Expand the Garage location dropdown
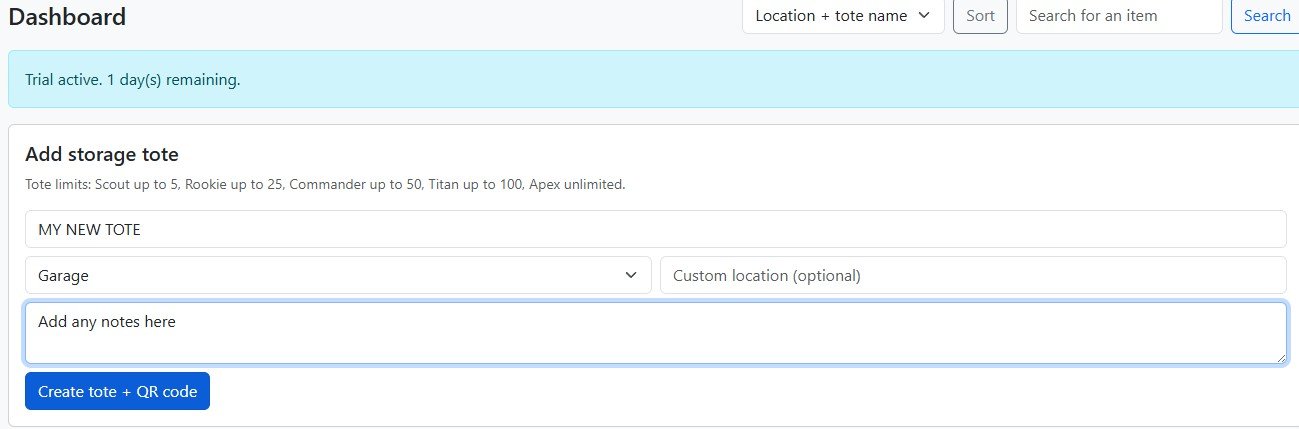 coord(337,275)
